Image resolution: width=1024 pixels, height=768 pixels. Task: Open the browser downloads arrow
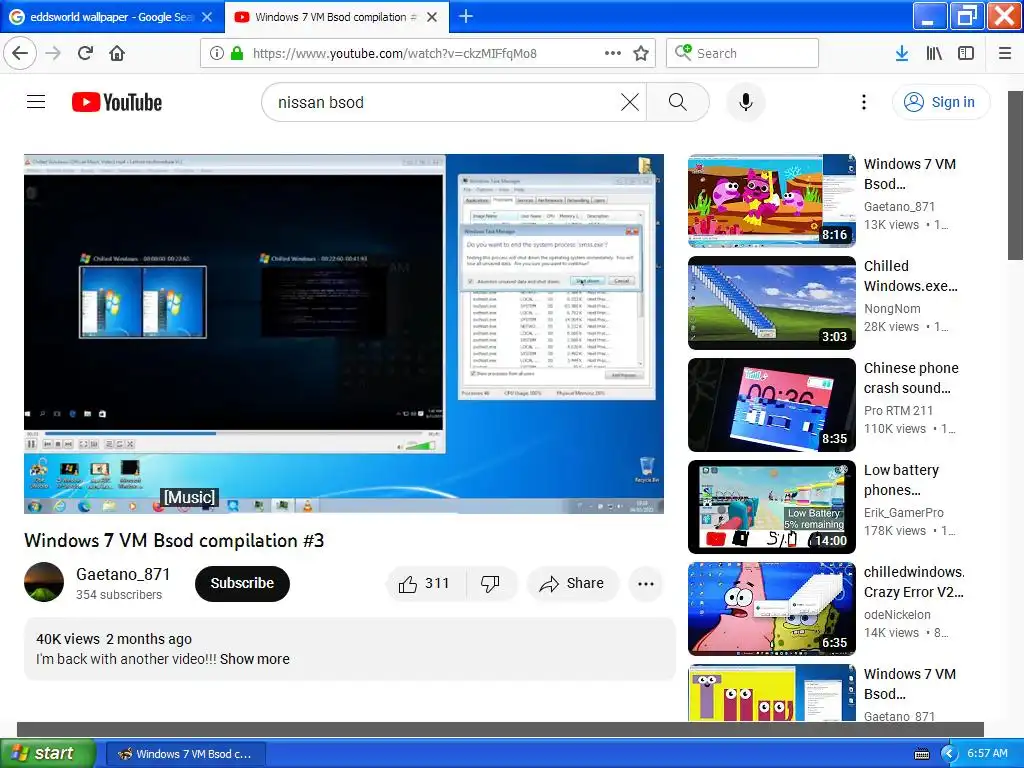(902, 53)
